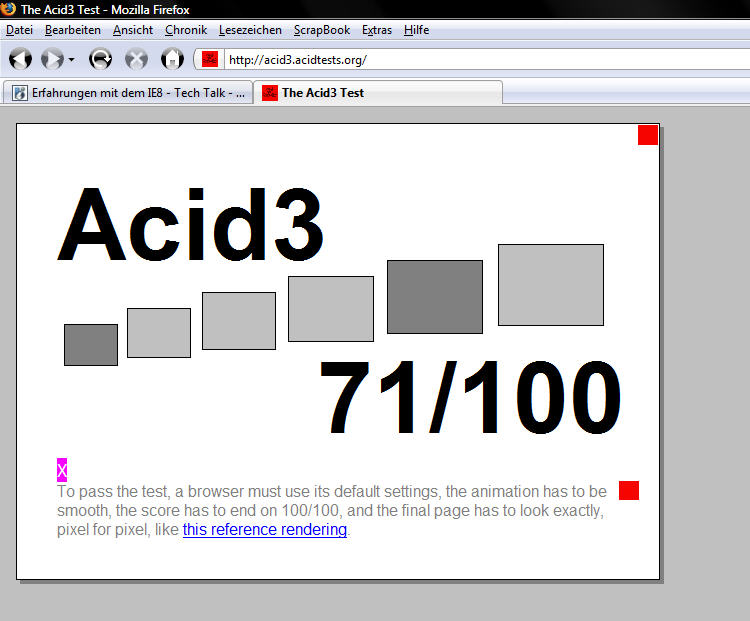Click the red square beside the instructions text

629,490
